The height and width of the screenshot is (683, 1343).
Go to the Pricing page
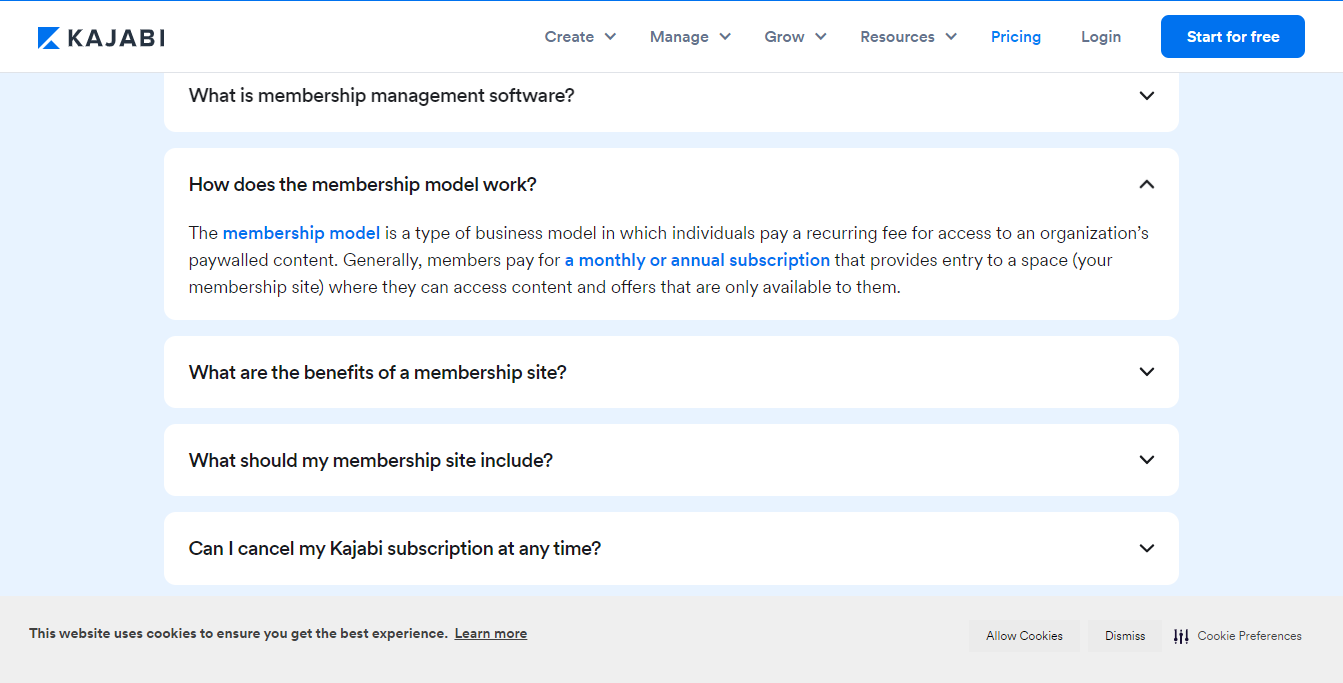1016,37
